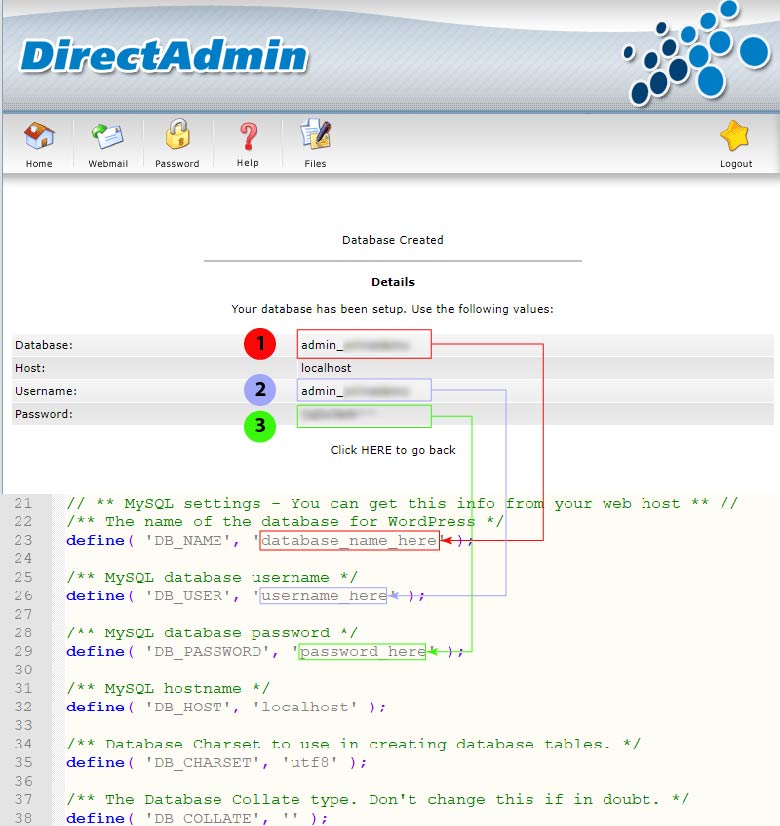Click 'password_here' placeholder in code

click(x=362, y=652)
